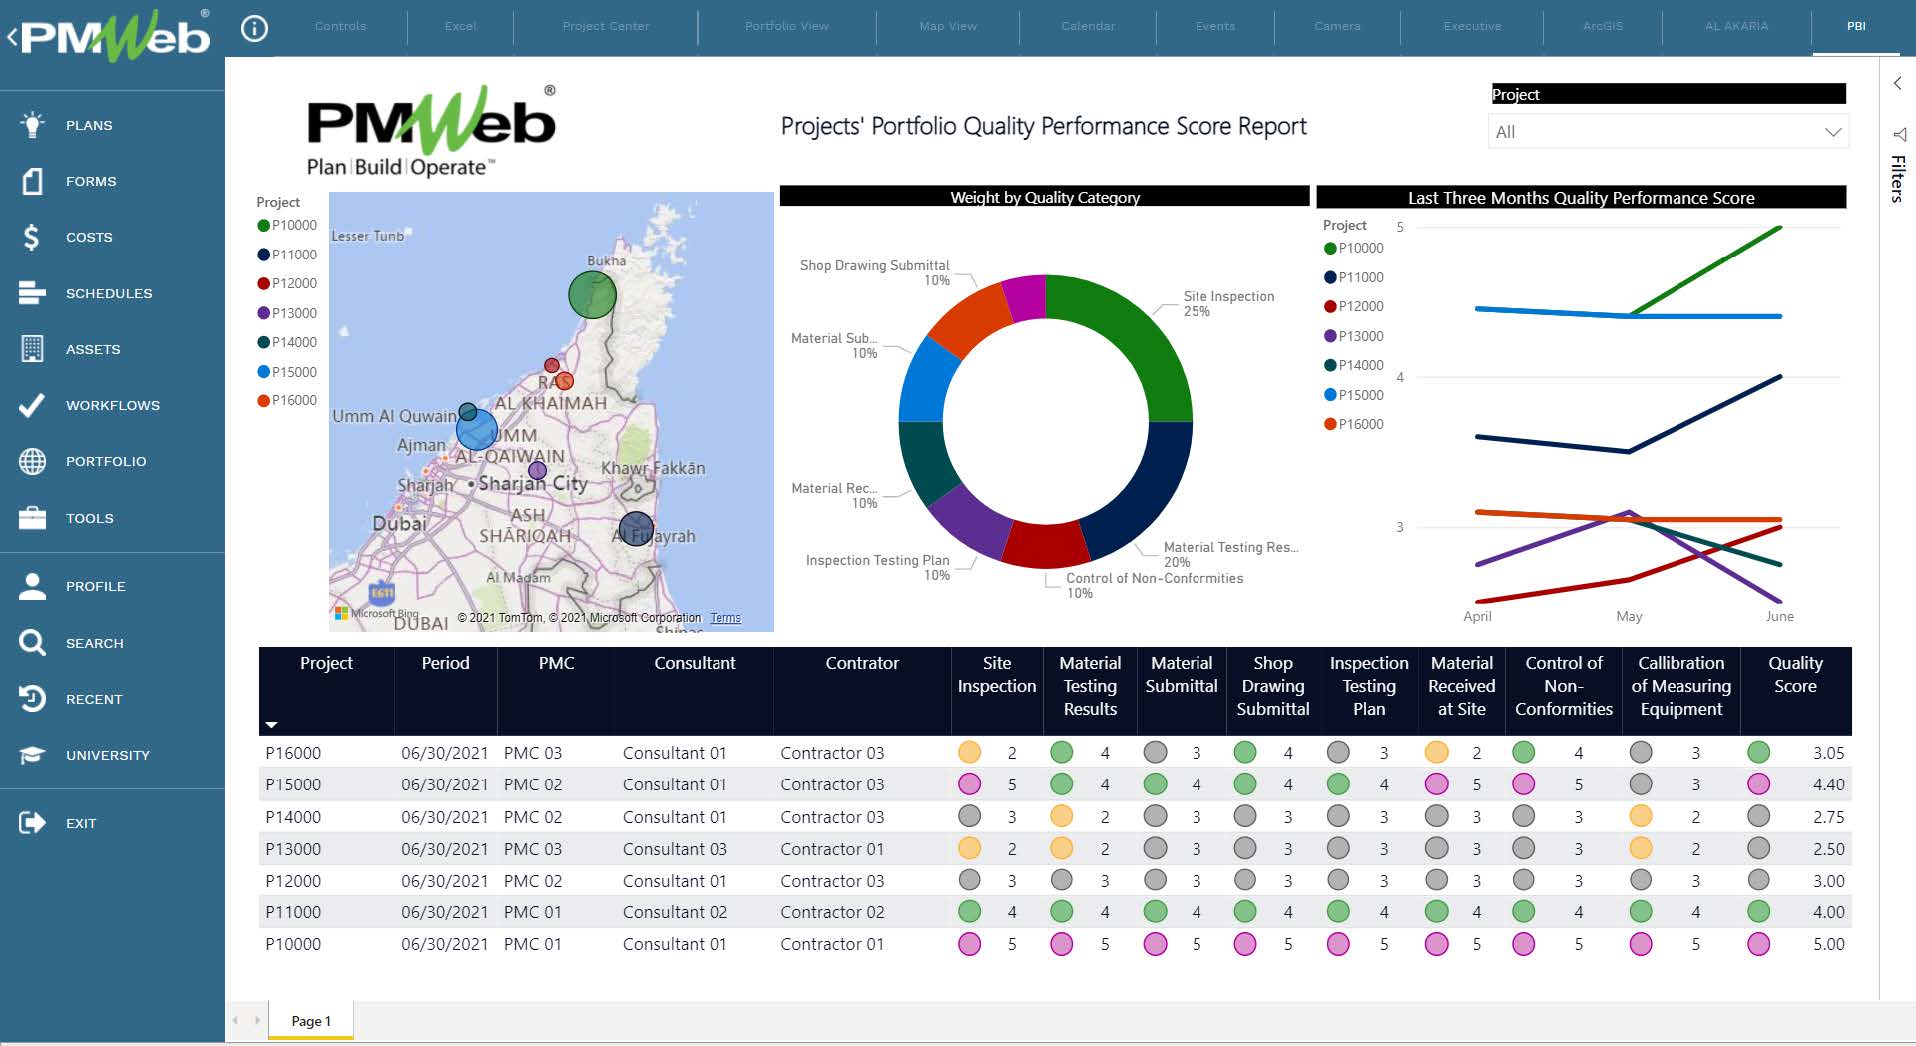Open the Search magnifier icon
This screenshot has height=1046, width=1916.
(x=32, y=643)
